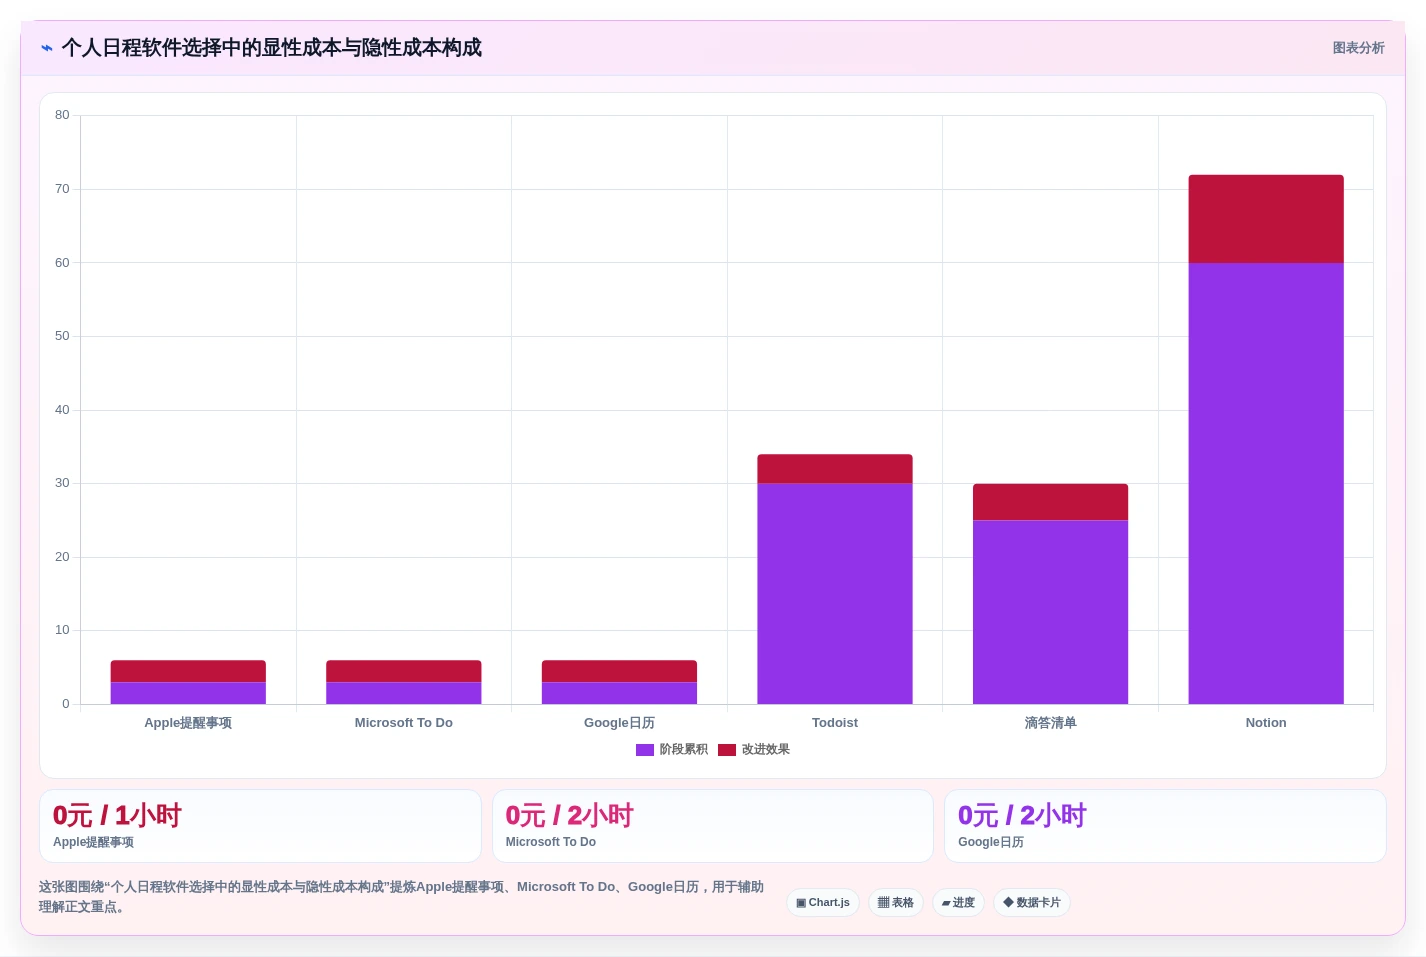Click the 滴答清单 x-axis label

[x=1050, y=723]
